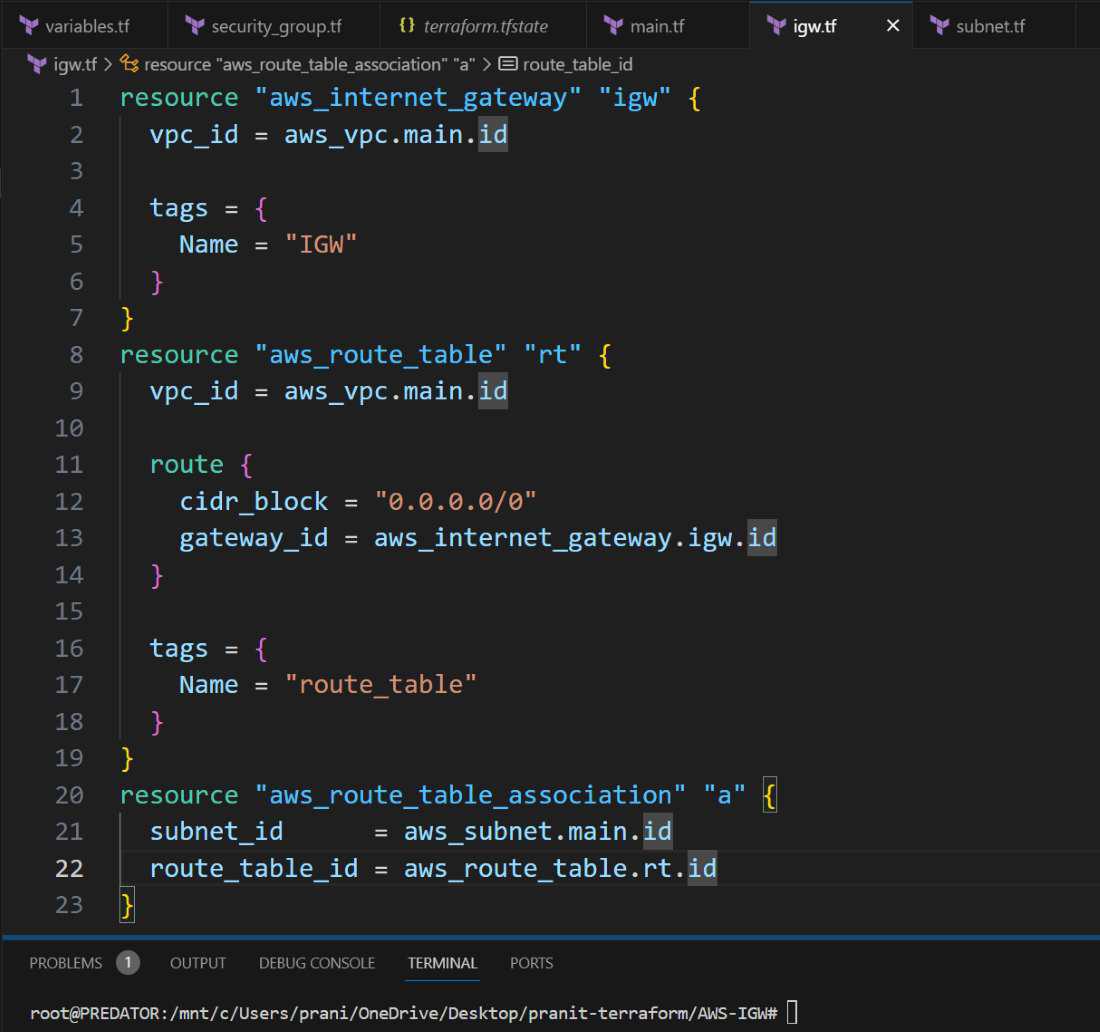The width and height of the screenshot is (1100, 1032).
Task: Close the igw.tf editor tab
Action: [893, 26]
